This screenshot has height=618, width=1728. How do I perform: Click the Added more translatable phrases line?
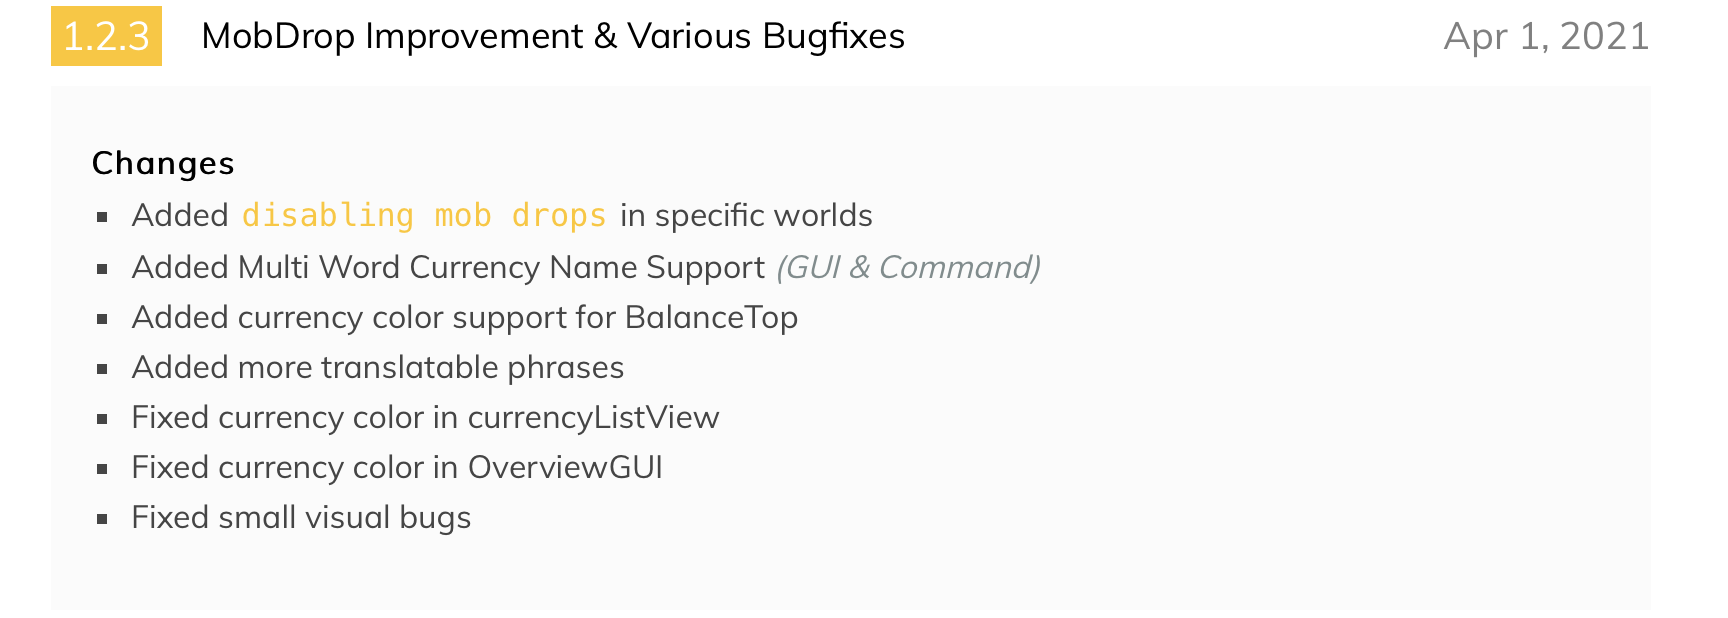tap(378, 367)
